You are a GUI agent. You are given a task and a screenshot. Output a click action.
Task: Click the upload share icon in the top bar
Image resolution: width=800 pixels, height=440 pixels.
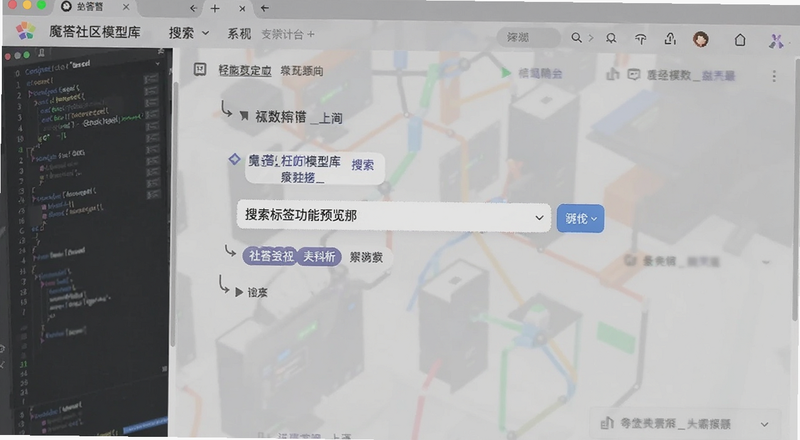(x=670, y=38)
